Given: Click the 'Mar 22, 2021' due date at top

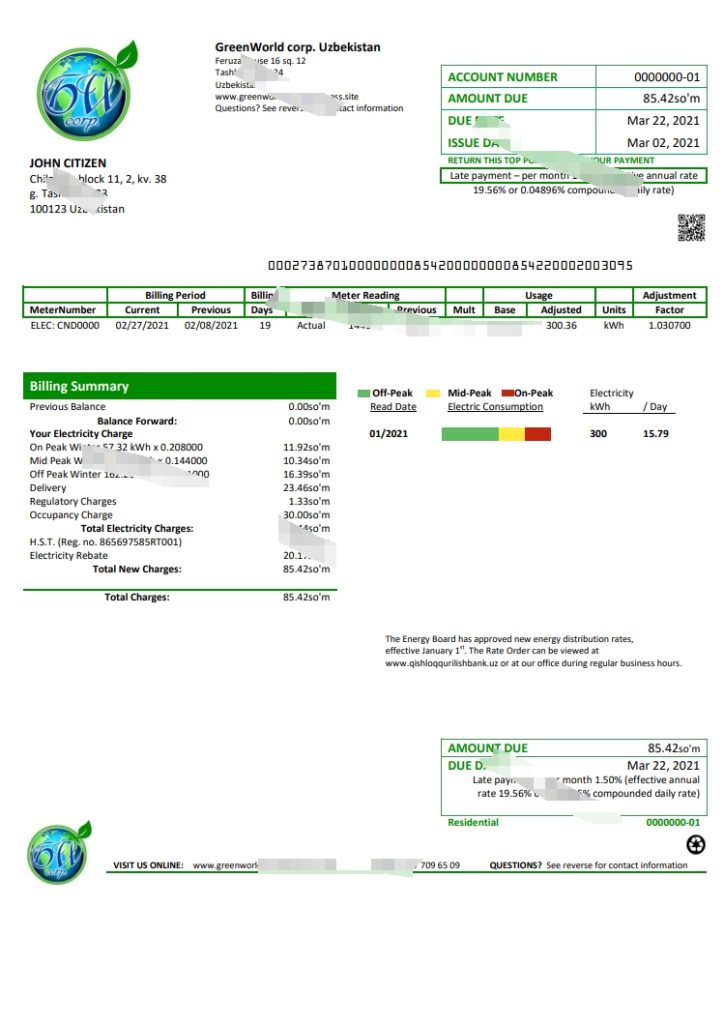Looking at the screenshot, I should coord(663,121).
